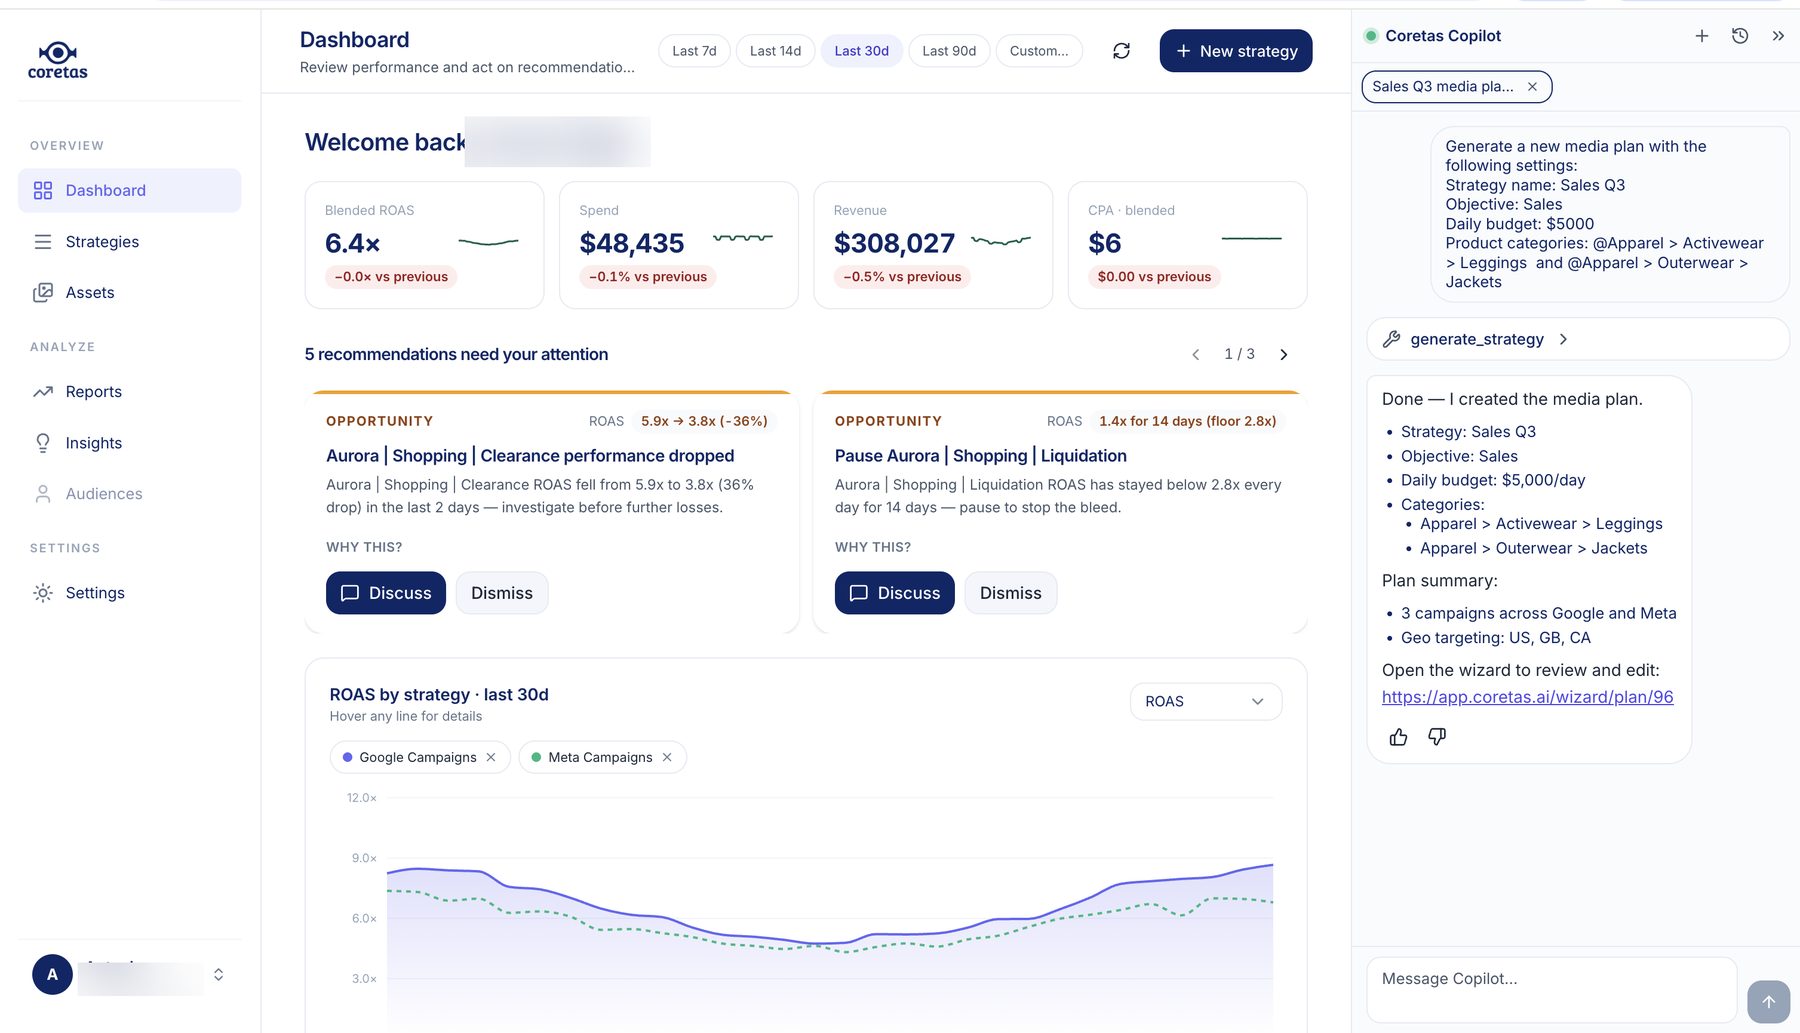Open the Spend metric card
This screenshot has height=1033, width=1800.
pos(679,245)
